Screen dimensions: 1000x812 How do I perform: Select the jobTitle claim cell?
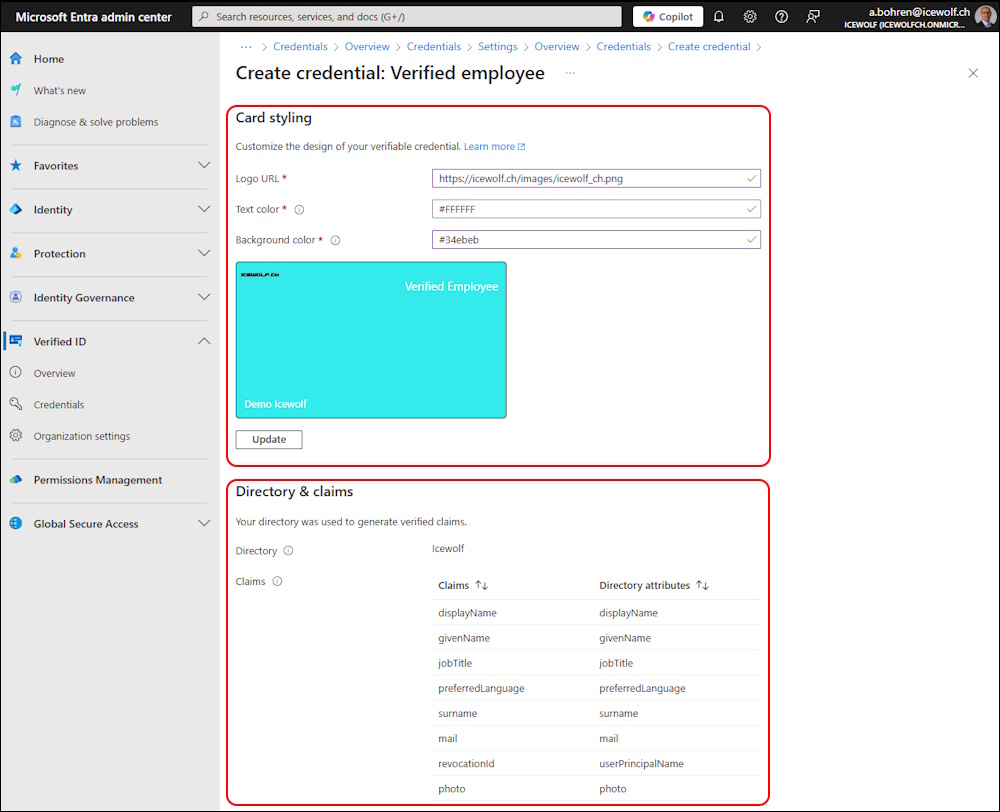pos(455,663)
